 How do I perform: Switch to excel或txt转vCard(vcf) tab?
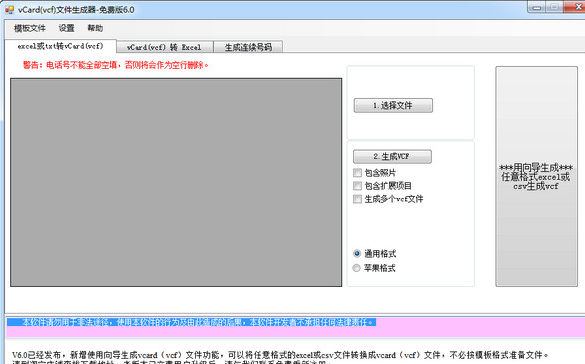[60, 46]
